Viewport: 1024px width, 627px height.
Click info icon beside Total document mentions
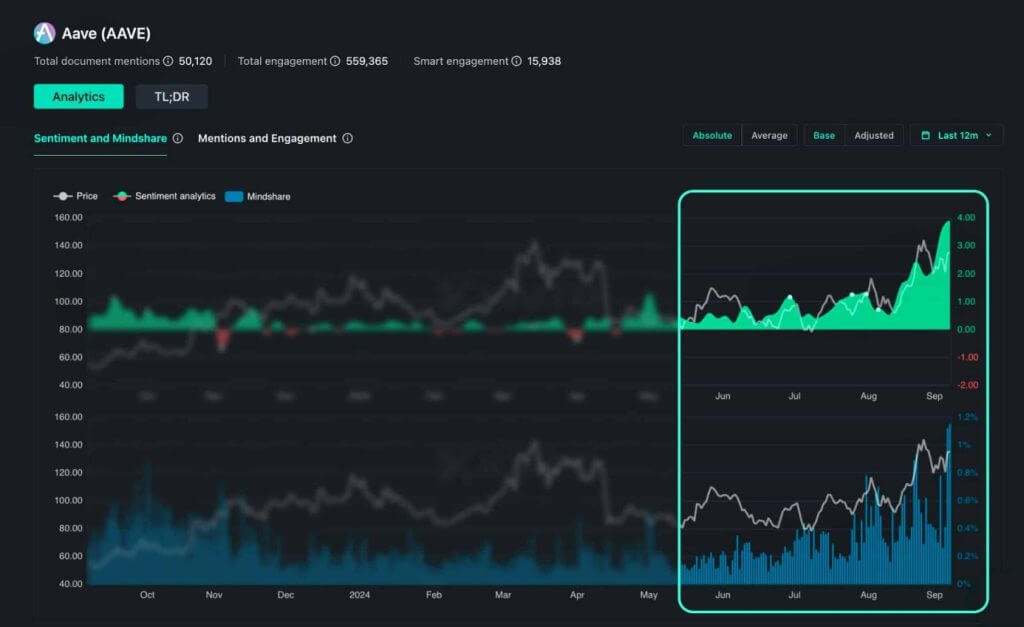(168, 61)
